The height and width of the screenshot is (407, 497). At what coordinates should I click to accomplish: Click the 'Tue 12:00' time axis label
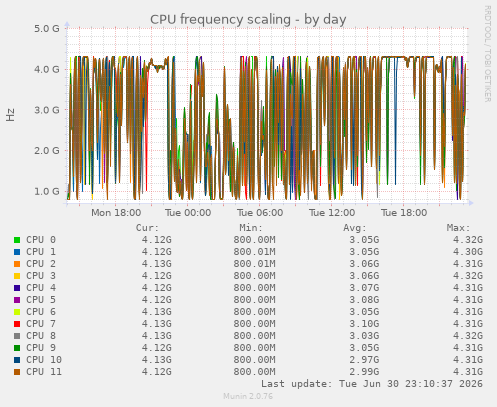click(332, 213)
